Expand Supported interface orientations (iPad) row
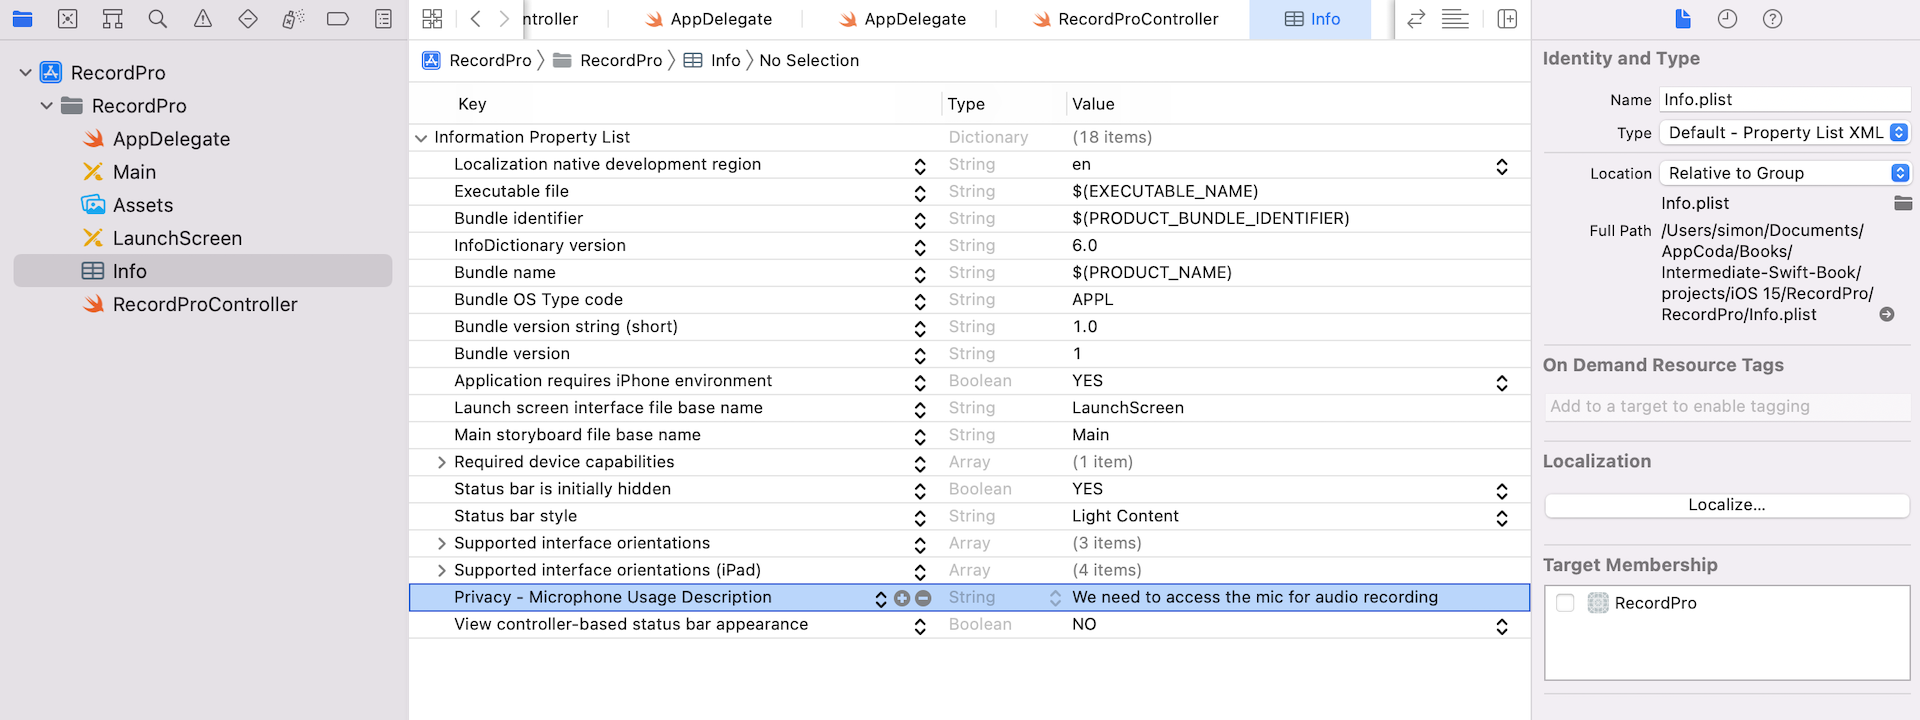1920x720 pixels. tap(441, 570)
